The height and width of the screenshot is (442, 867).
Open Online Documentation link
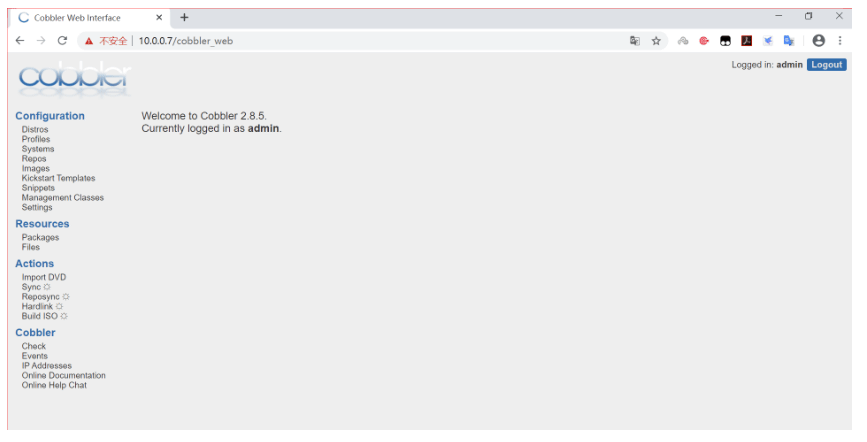tap(64, 376)
